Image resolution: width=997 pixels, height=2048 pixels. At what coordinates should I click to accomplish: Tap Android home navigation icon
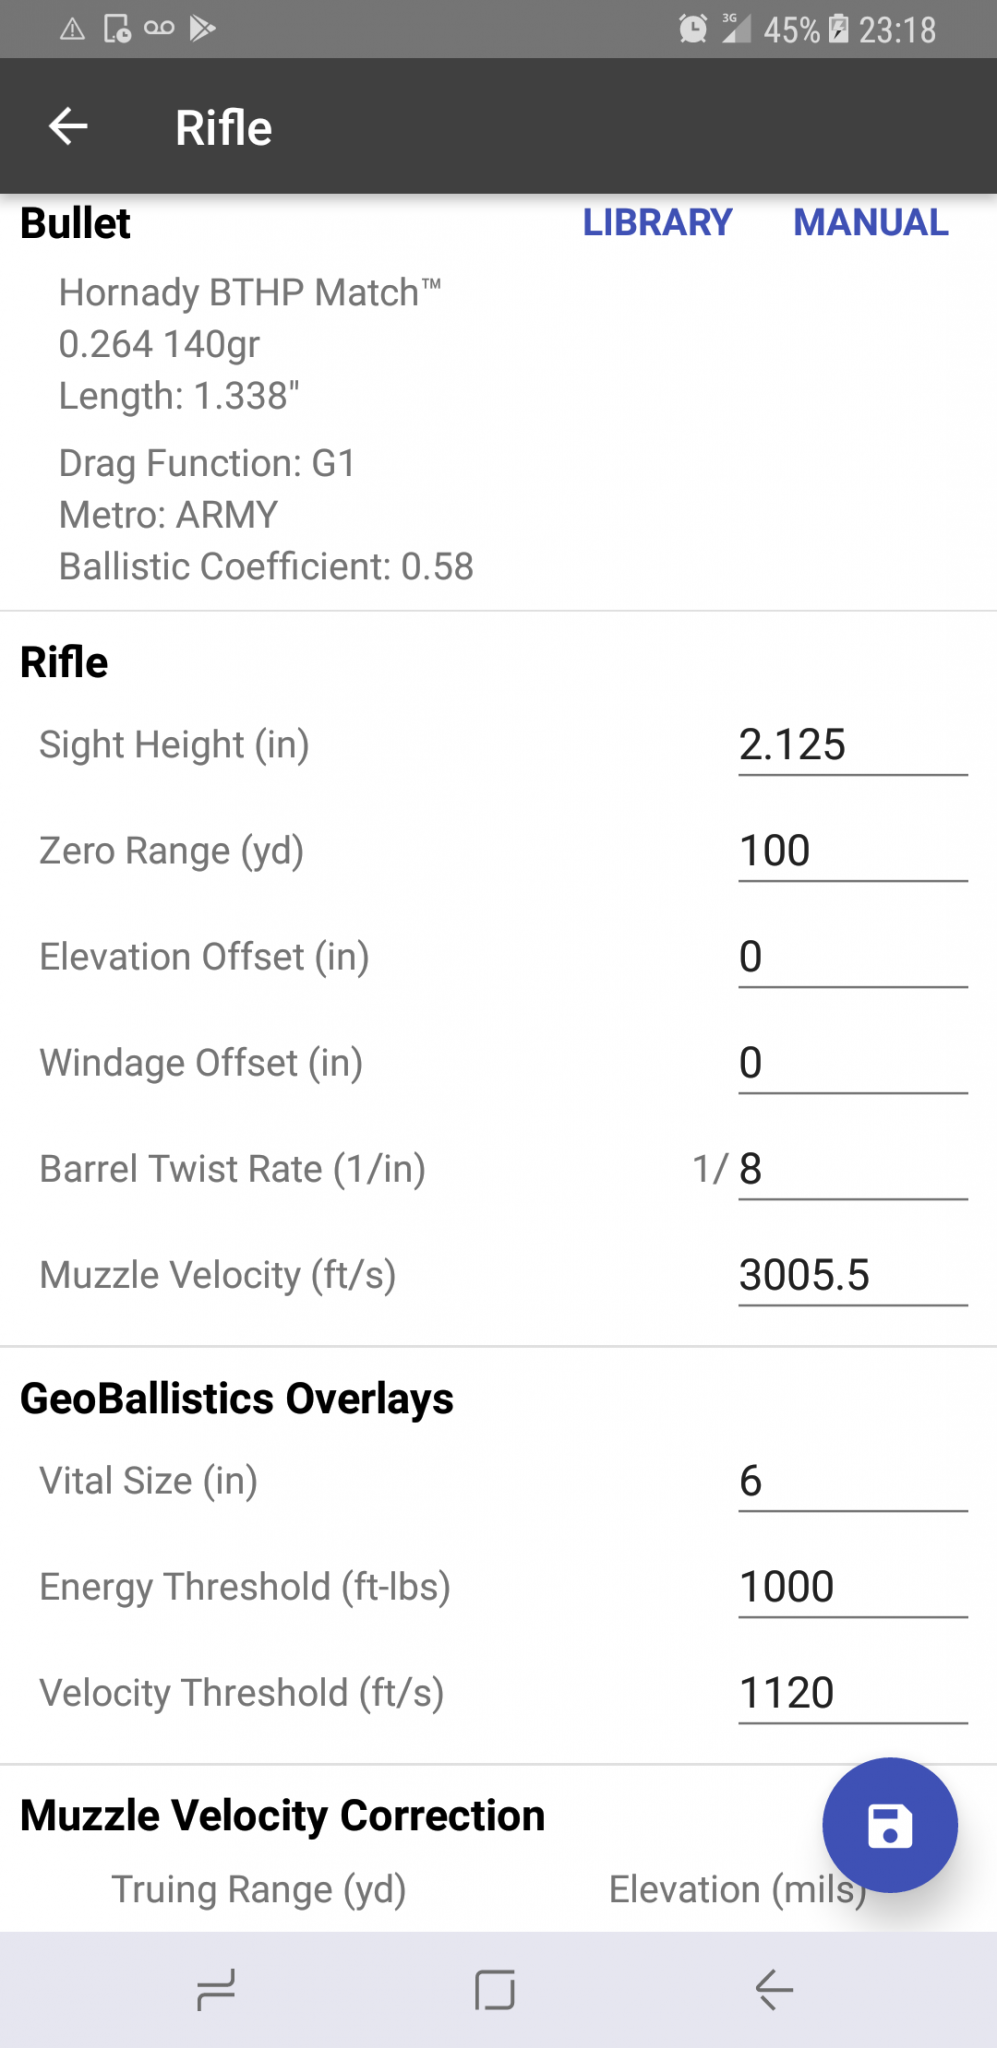tap(495, 1990)
